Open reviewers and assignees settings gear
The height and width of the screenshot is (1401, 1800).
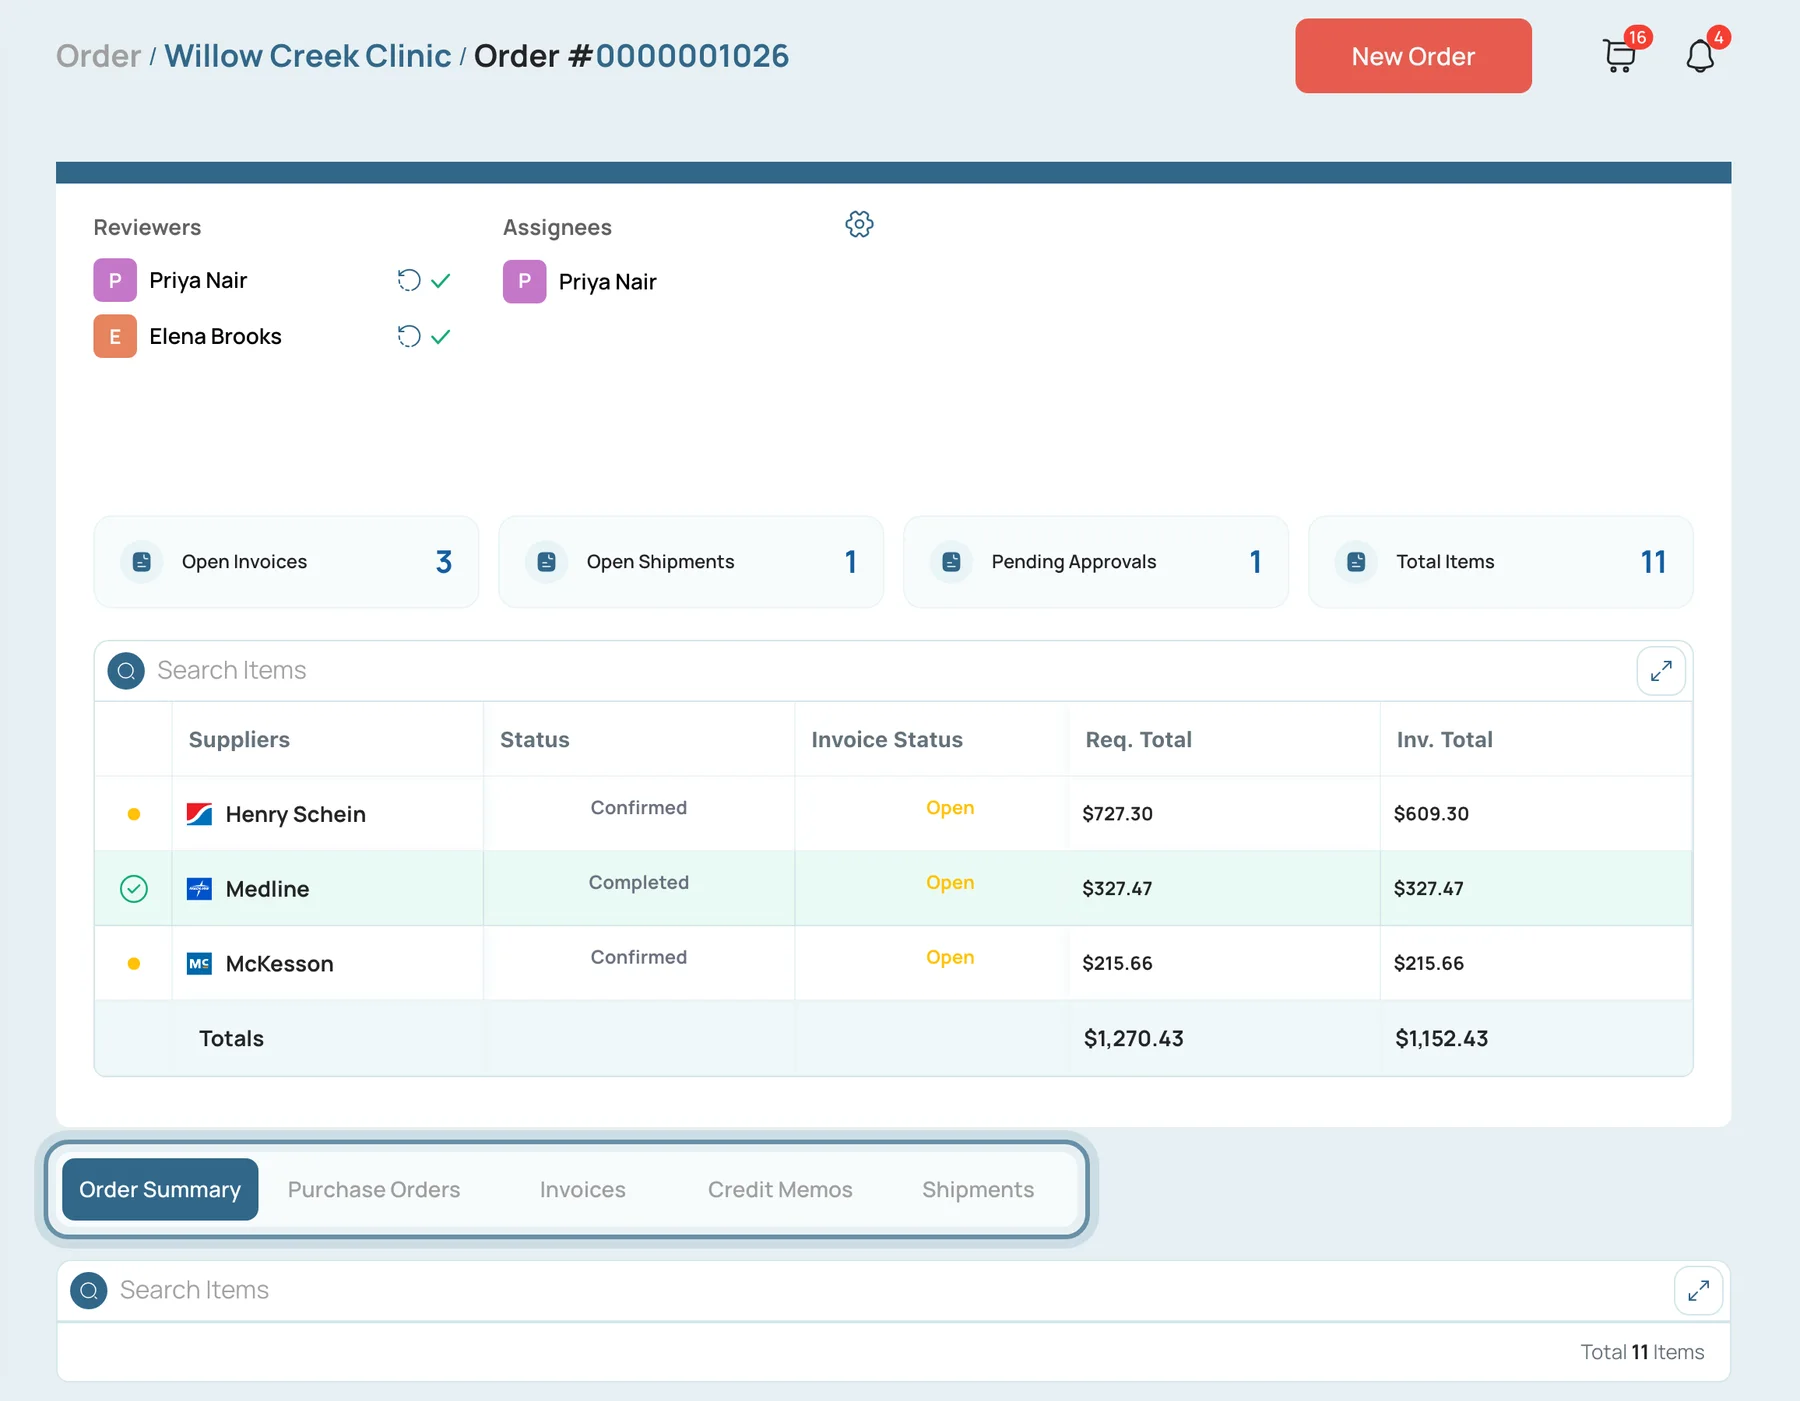859,224
